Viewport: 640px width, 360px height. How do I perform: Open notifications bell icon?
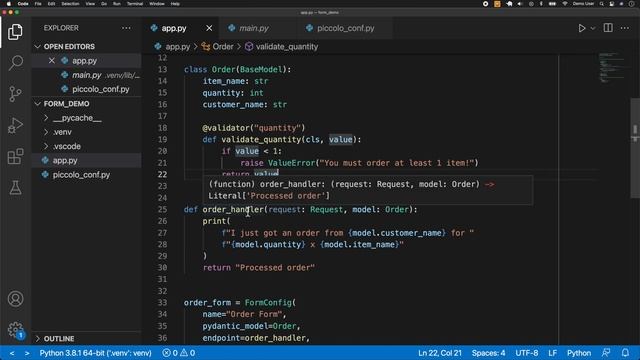click(625, 353)
